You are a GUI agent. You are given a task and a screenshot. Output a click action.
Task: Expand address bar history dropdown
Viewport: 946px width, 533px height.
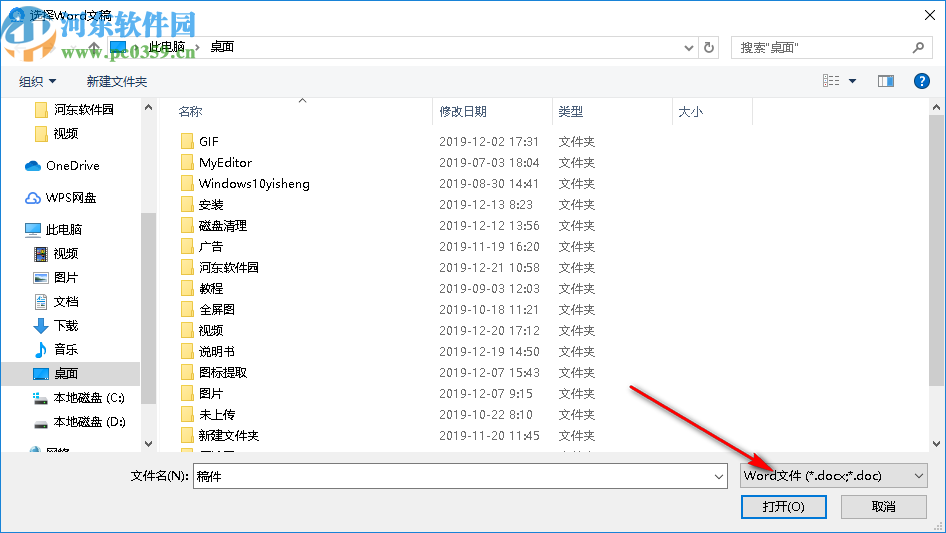click(x=688, y=48)
